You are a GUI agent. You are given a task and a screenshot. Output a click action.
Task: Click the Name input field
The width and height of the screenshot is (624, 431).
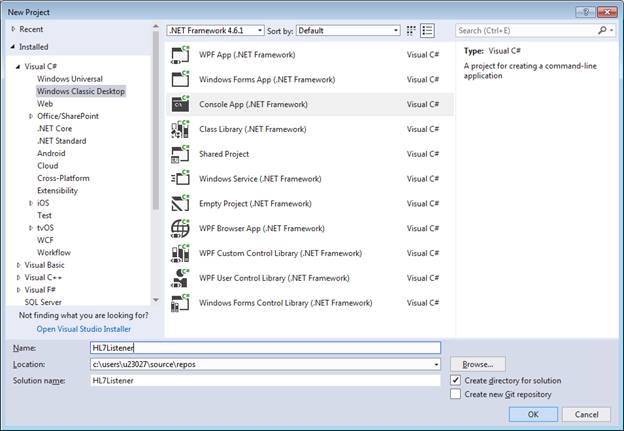(x=265, y=347)
